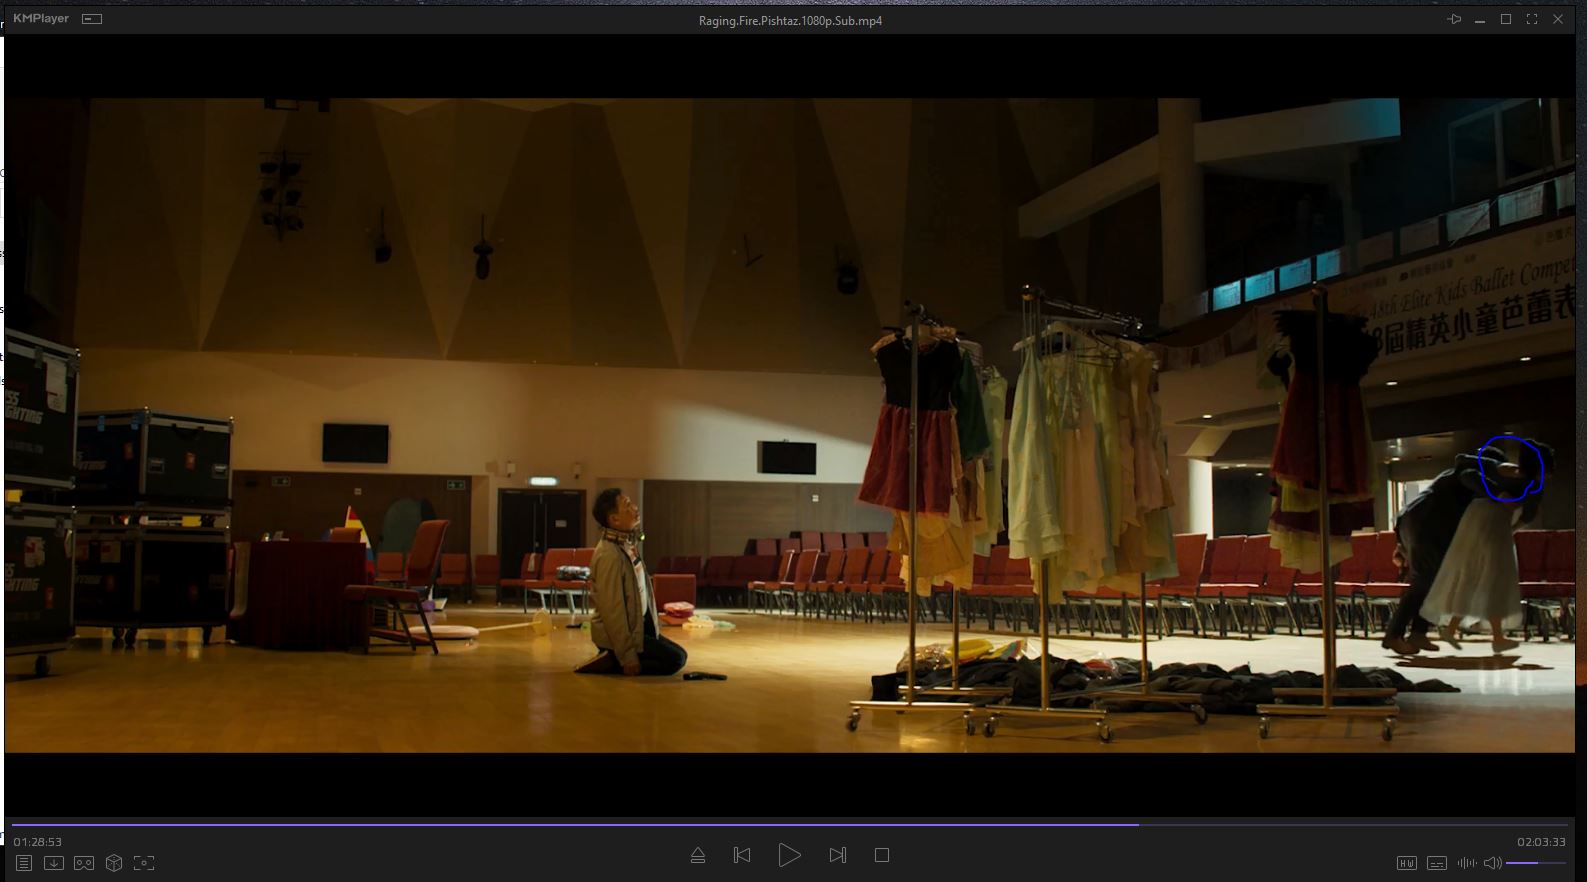Pin window on top with pin icon
1587x882 pixels.
point(1454,19)
